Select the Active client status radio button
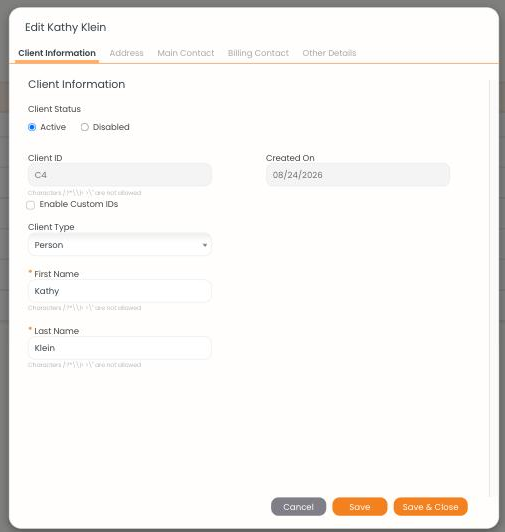The height and width of the screenshot is (532, 505). point(32,127)
